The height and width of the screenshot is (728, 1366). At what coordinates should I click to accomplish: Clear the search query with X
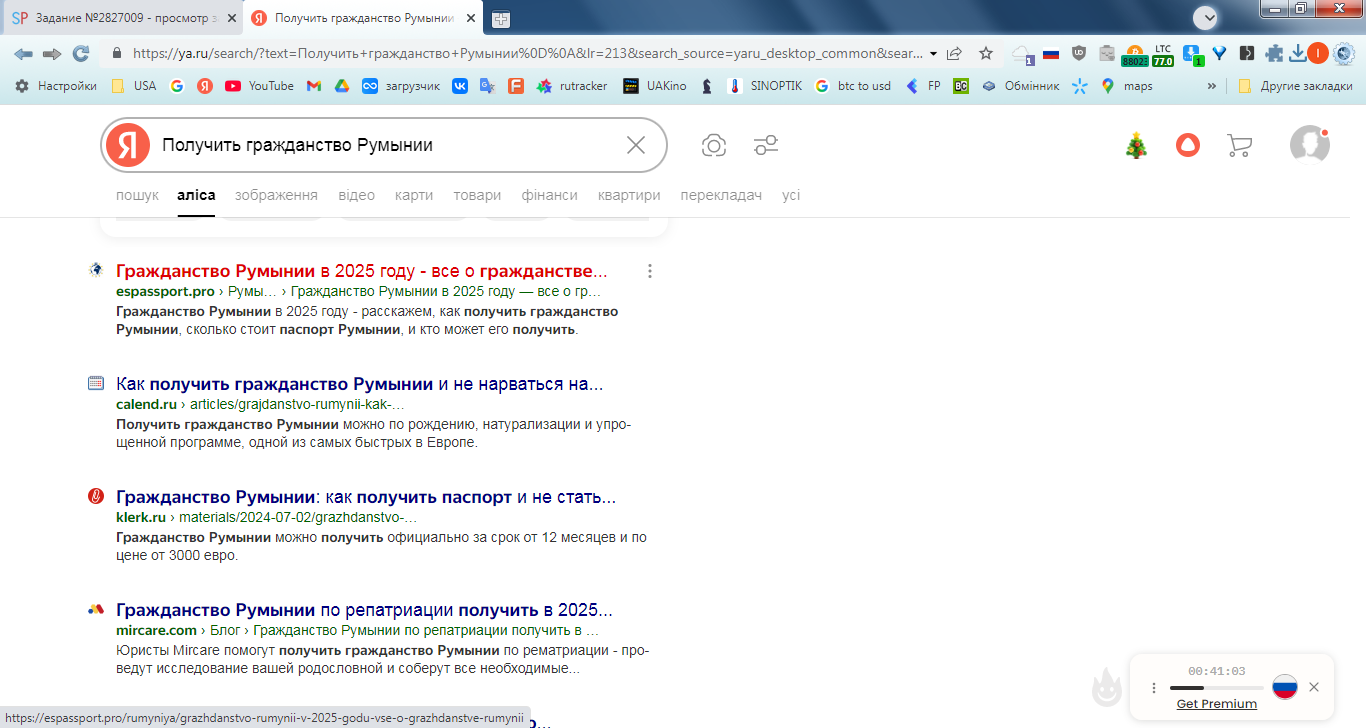tap(636, 145)
